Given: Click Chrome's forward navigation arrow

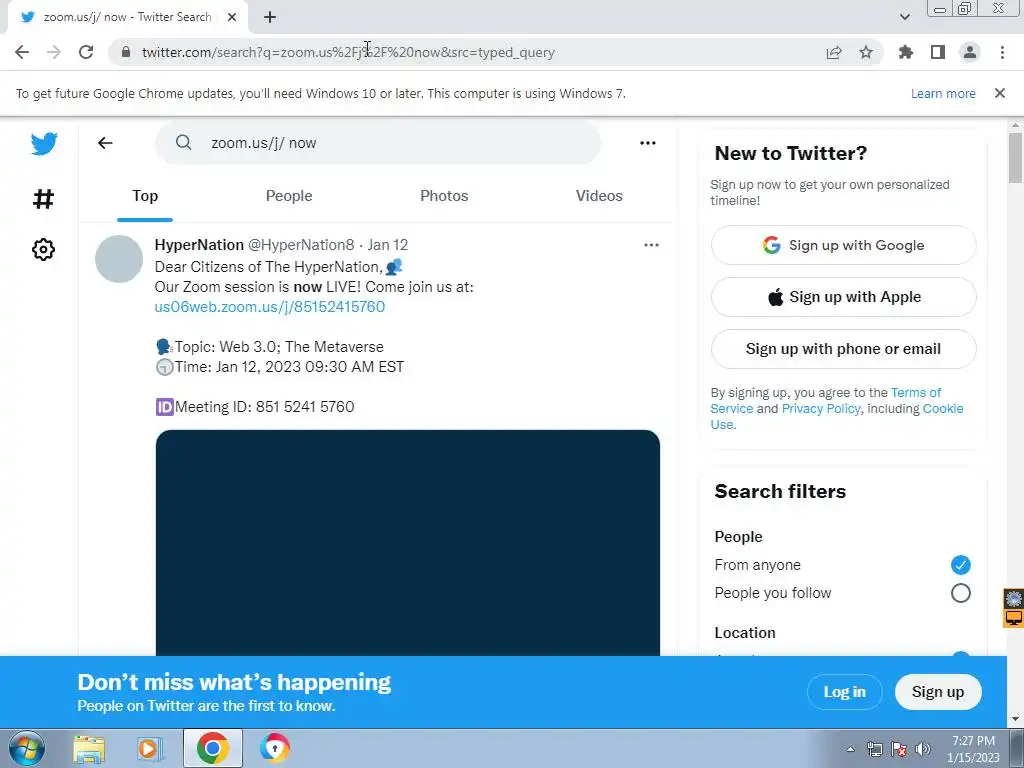Looking at the screenshot, I should (x=54, y=52).
